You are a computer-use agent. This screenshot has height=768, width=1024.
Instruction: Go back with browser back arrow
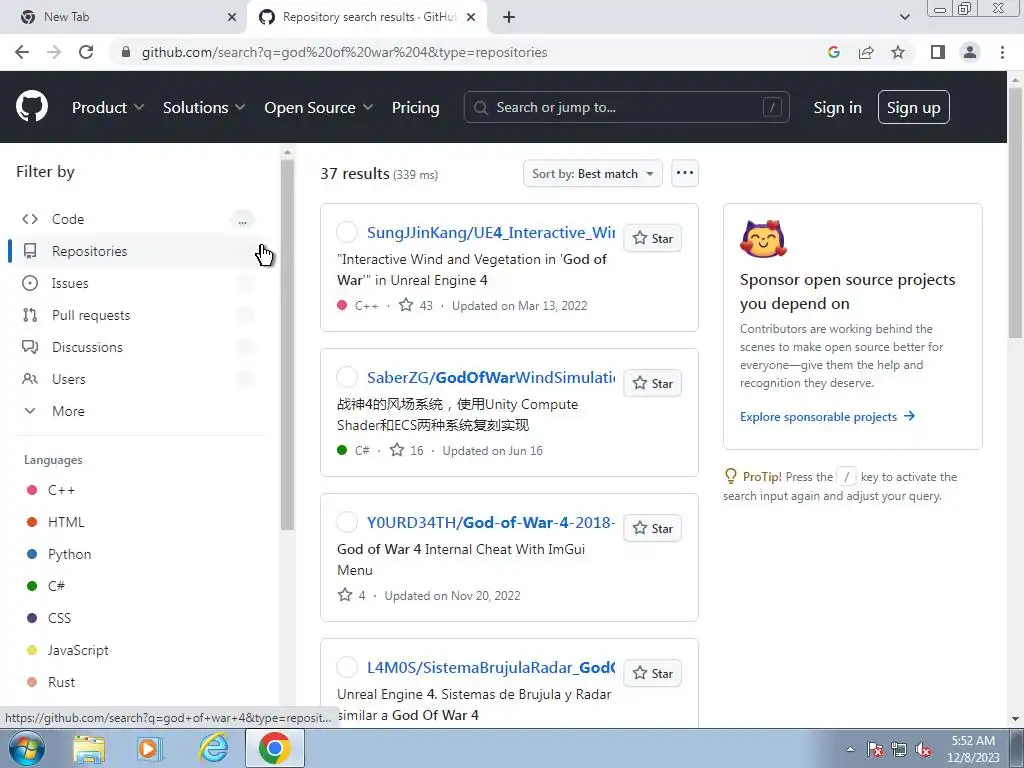pyautogui.click(x=22, y=52)
